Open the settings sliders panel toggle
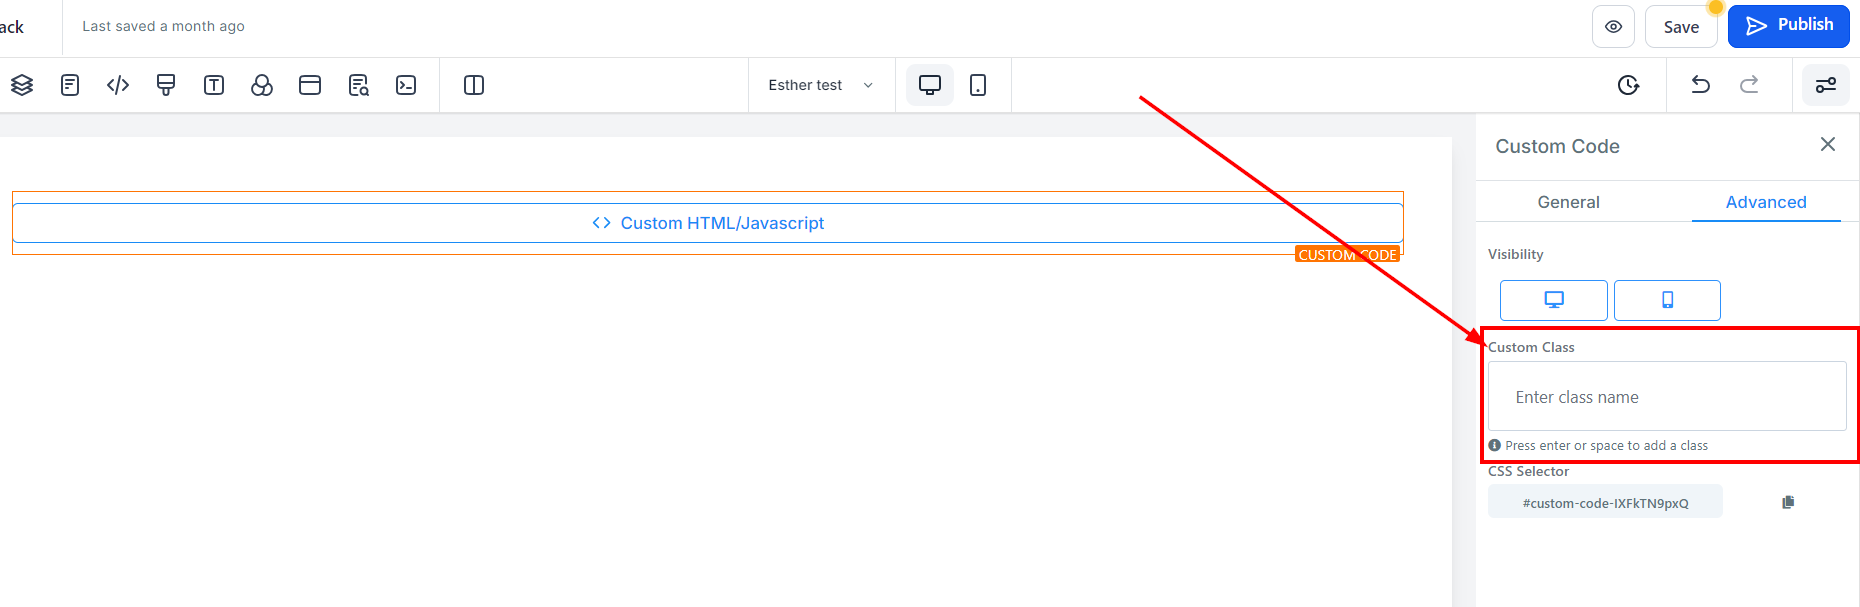This screenshot has height=607, width=1860. [1826, 85]
